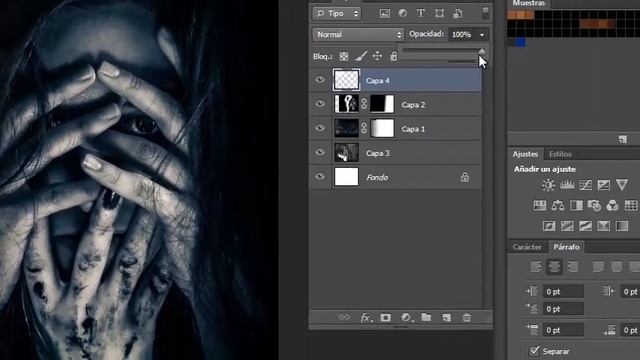Switch to the Muestras tab
Viewport: 640px width, 360px height.
click(529, 3)
